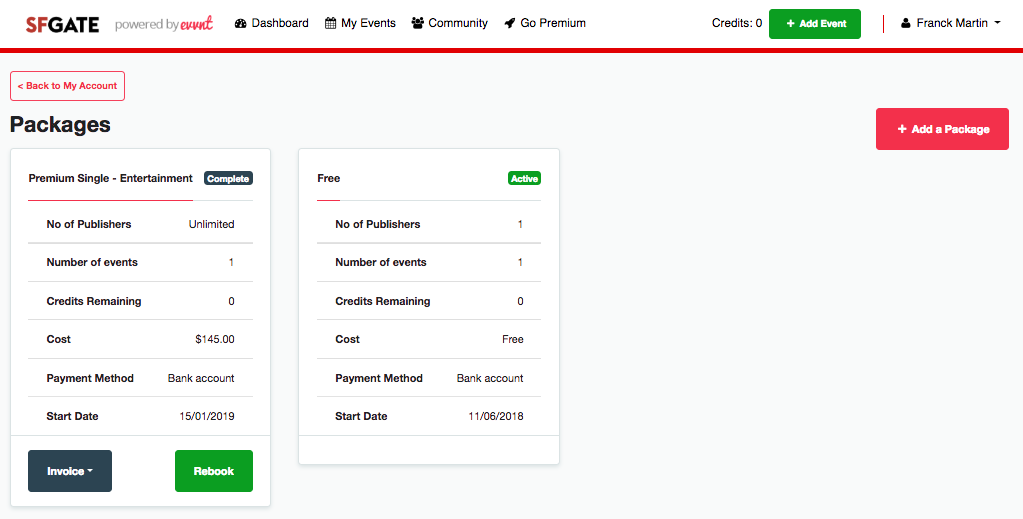
Task: Click the 15/01/2019 start date
Action: 207,416
